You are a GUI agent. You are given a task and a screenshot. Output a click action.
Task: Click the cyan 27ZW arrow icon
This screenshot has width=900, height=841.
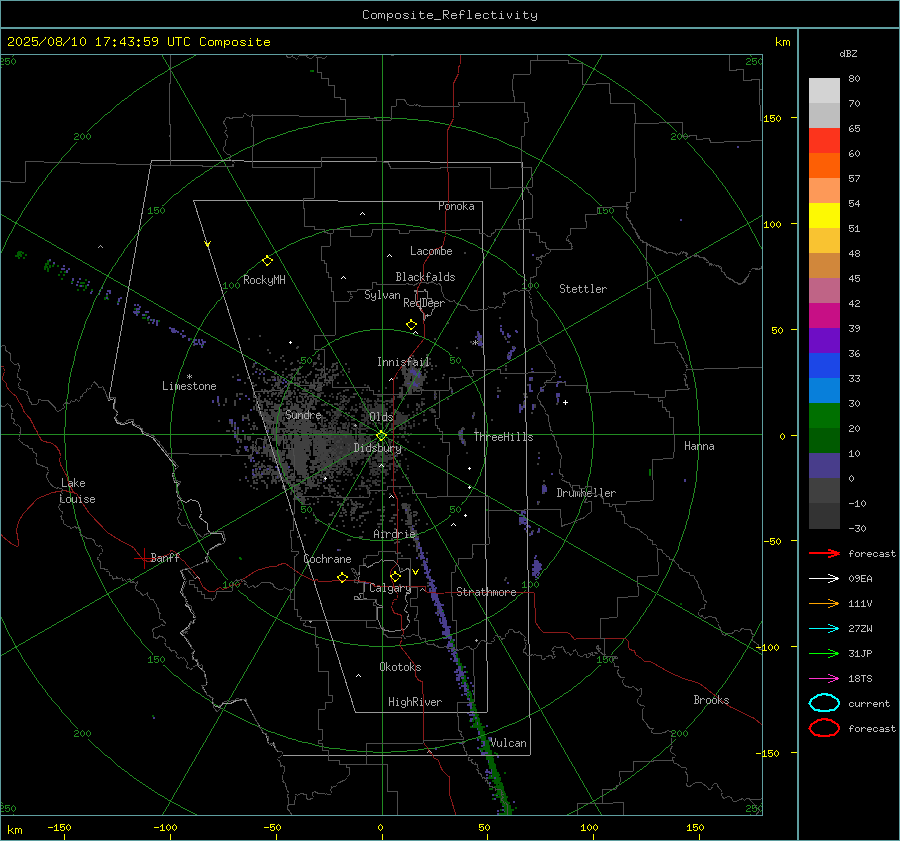tap(824, 629)
